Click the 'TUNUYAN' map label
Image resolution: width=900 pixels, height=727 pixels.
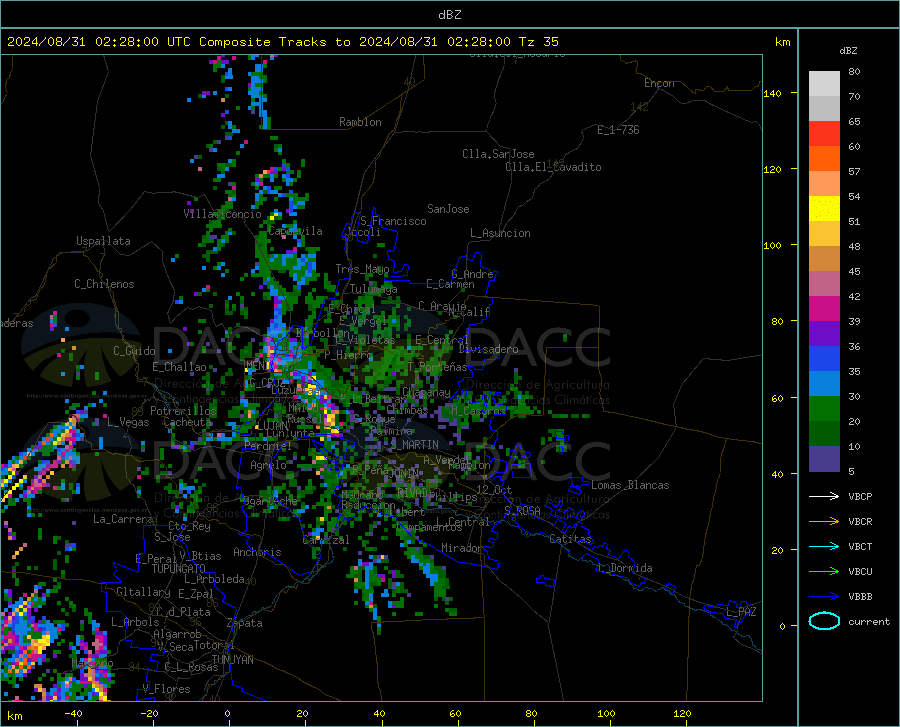(x=232, y=660)
